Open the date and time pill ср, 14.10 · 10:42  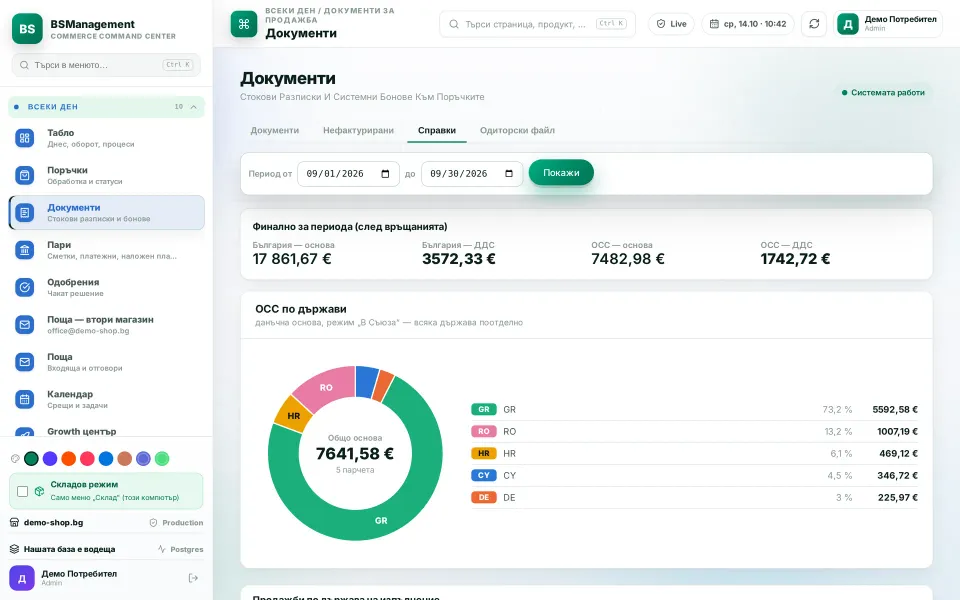[748, 24]
